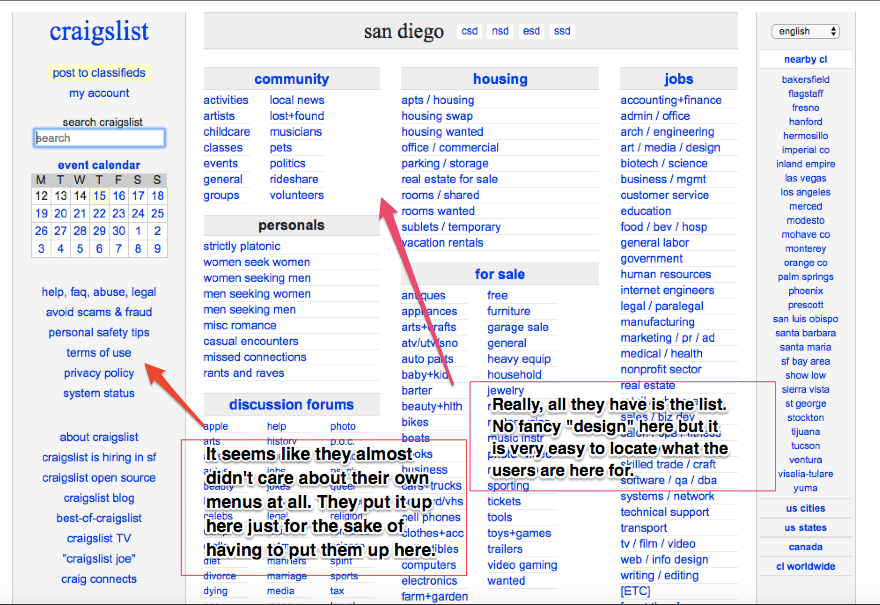Open the terms of use link
The width and height of the screenshot is (880, 605).
coord(99,352)
